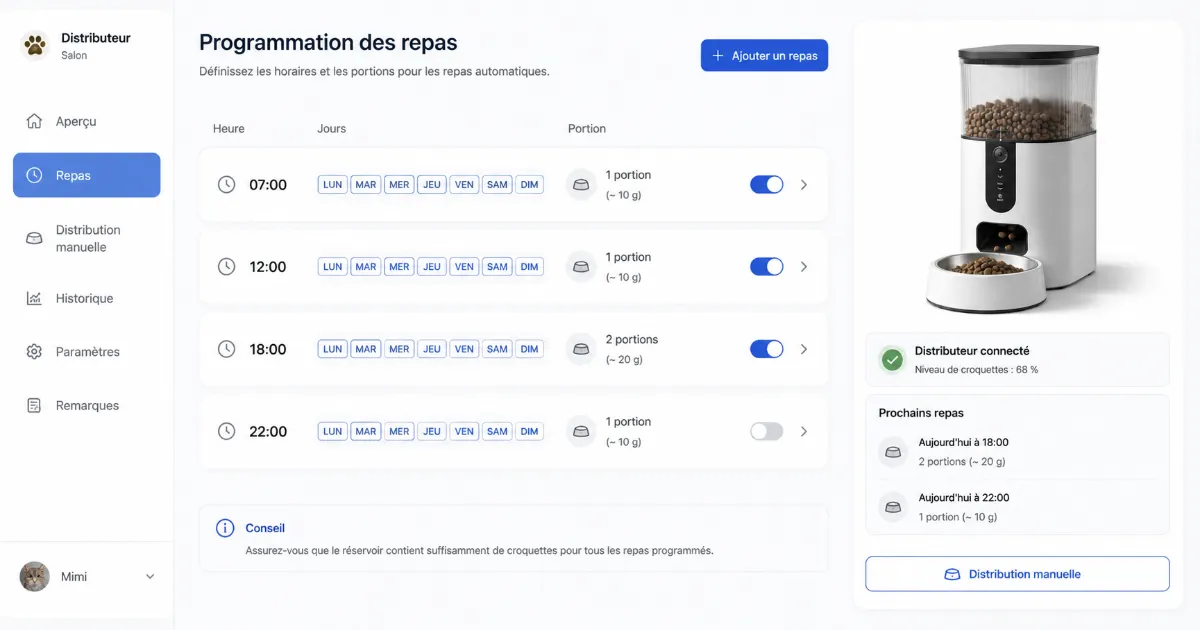The image size is (1200, 630).
Task: Click the bowl icon in the 12:00 row
Action: [x=581, y=267]
